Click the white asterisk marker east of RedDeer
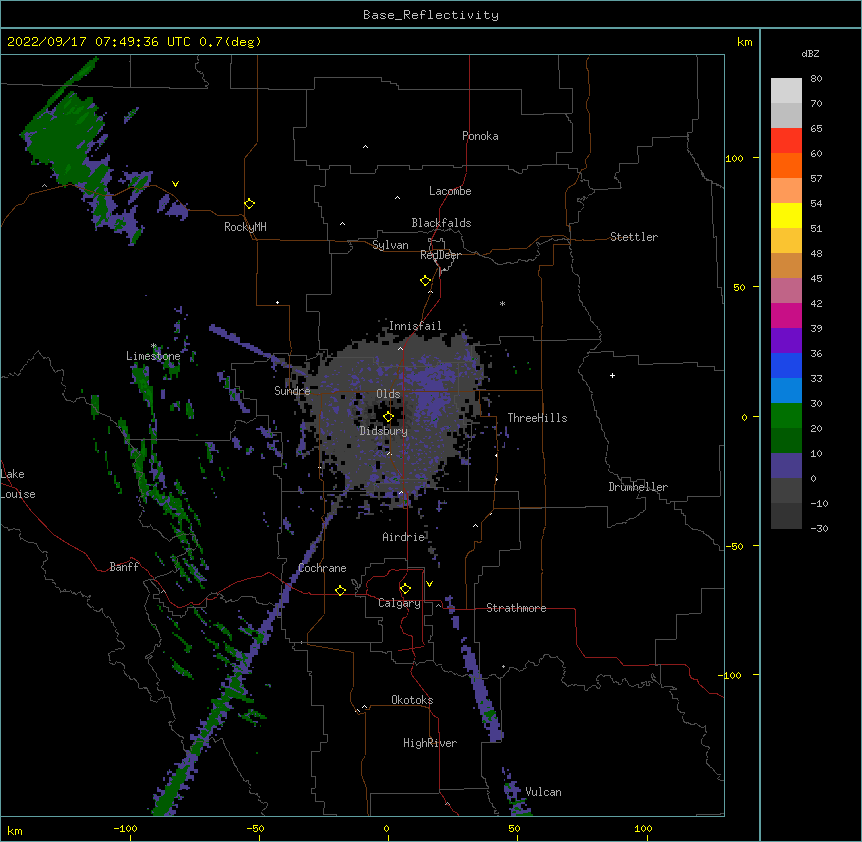Image resolution: width=862 pixels, height=842 pixels. click(x=502, y=303)
